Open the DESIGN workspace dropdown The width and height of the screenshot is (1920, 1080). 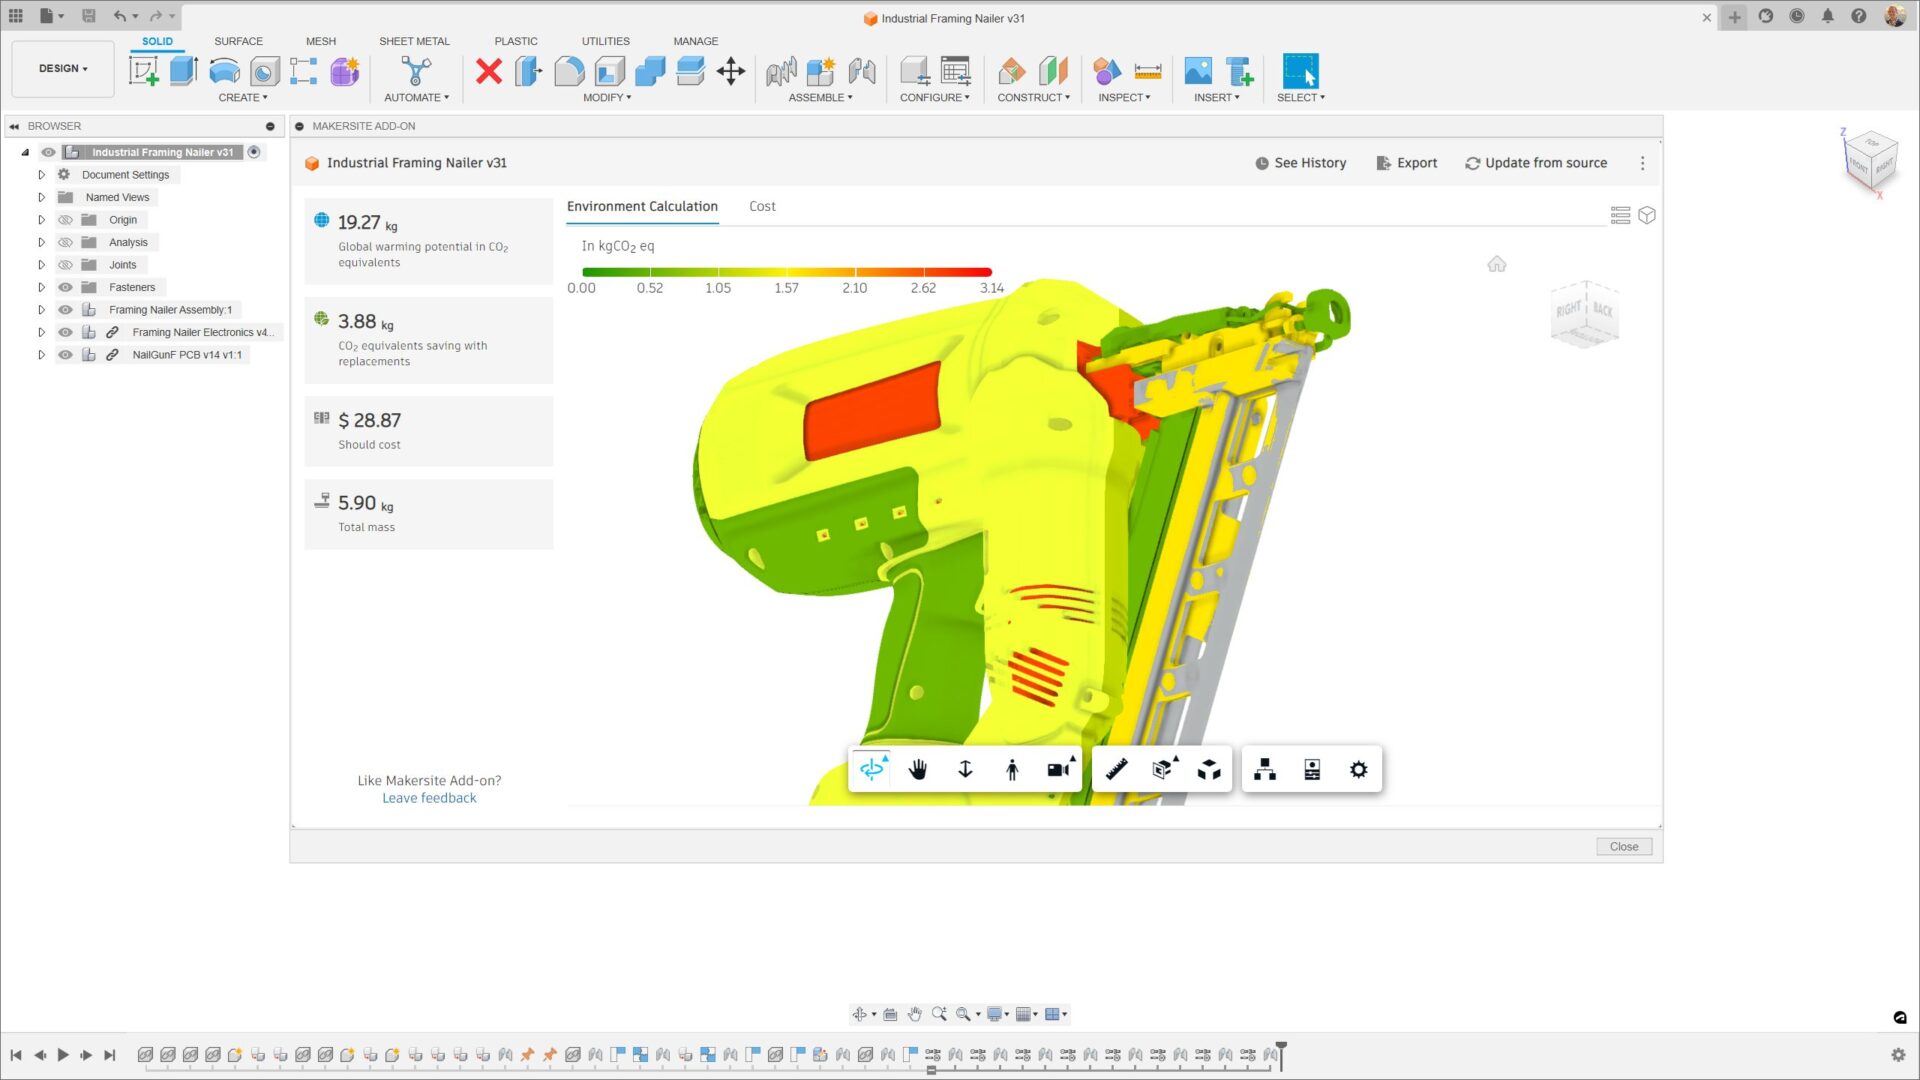[63, 68]
